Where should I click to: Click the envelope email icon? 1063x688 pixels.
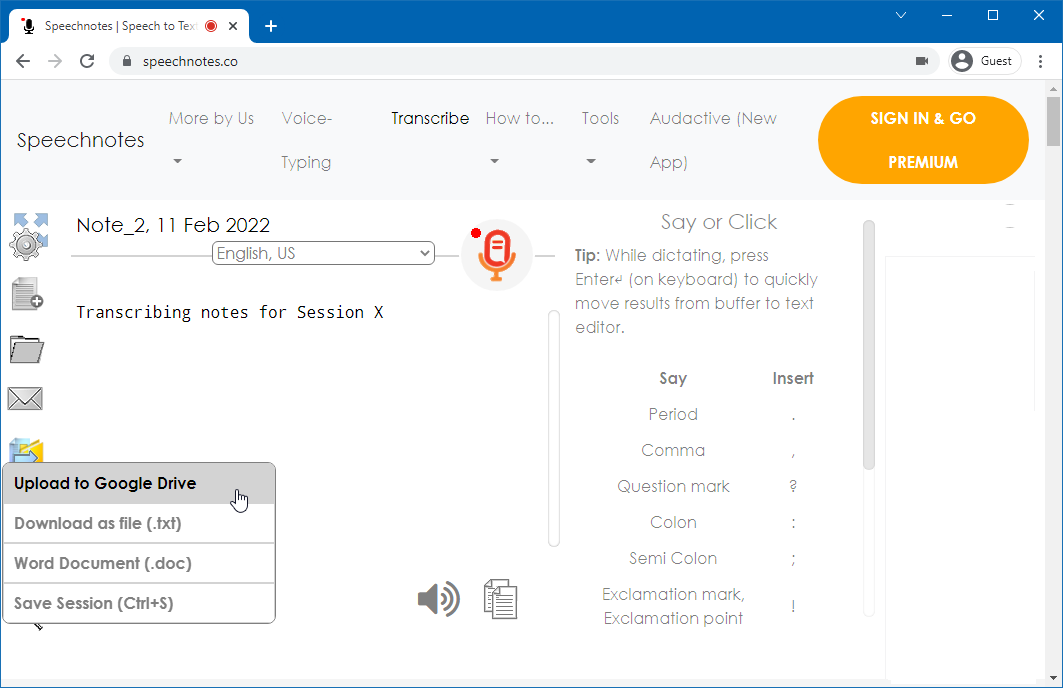(x=25, y=399)
